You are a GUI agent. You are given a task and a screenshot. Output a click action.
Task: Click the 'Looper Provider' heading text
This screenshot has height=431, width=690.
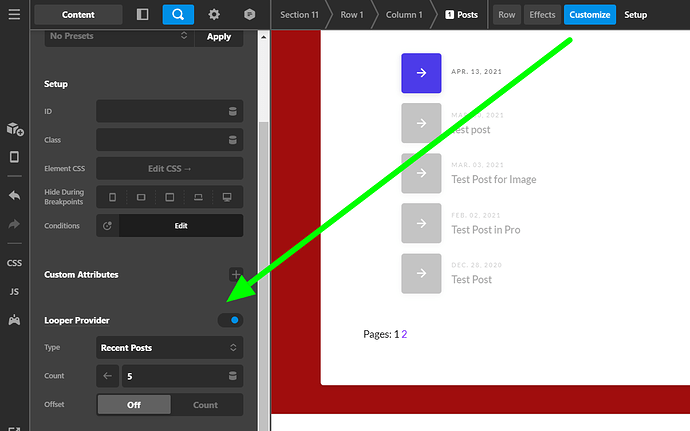tap(77, 320)
